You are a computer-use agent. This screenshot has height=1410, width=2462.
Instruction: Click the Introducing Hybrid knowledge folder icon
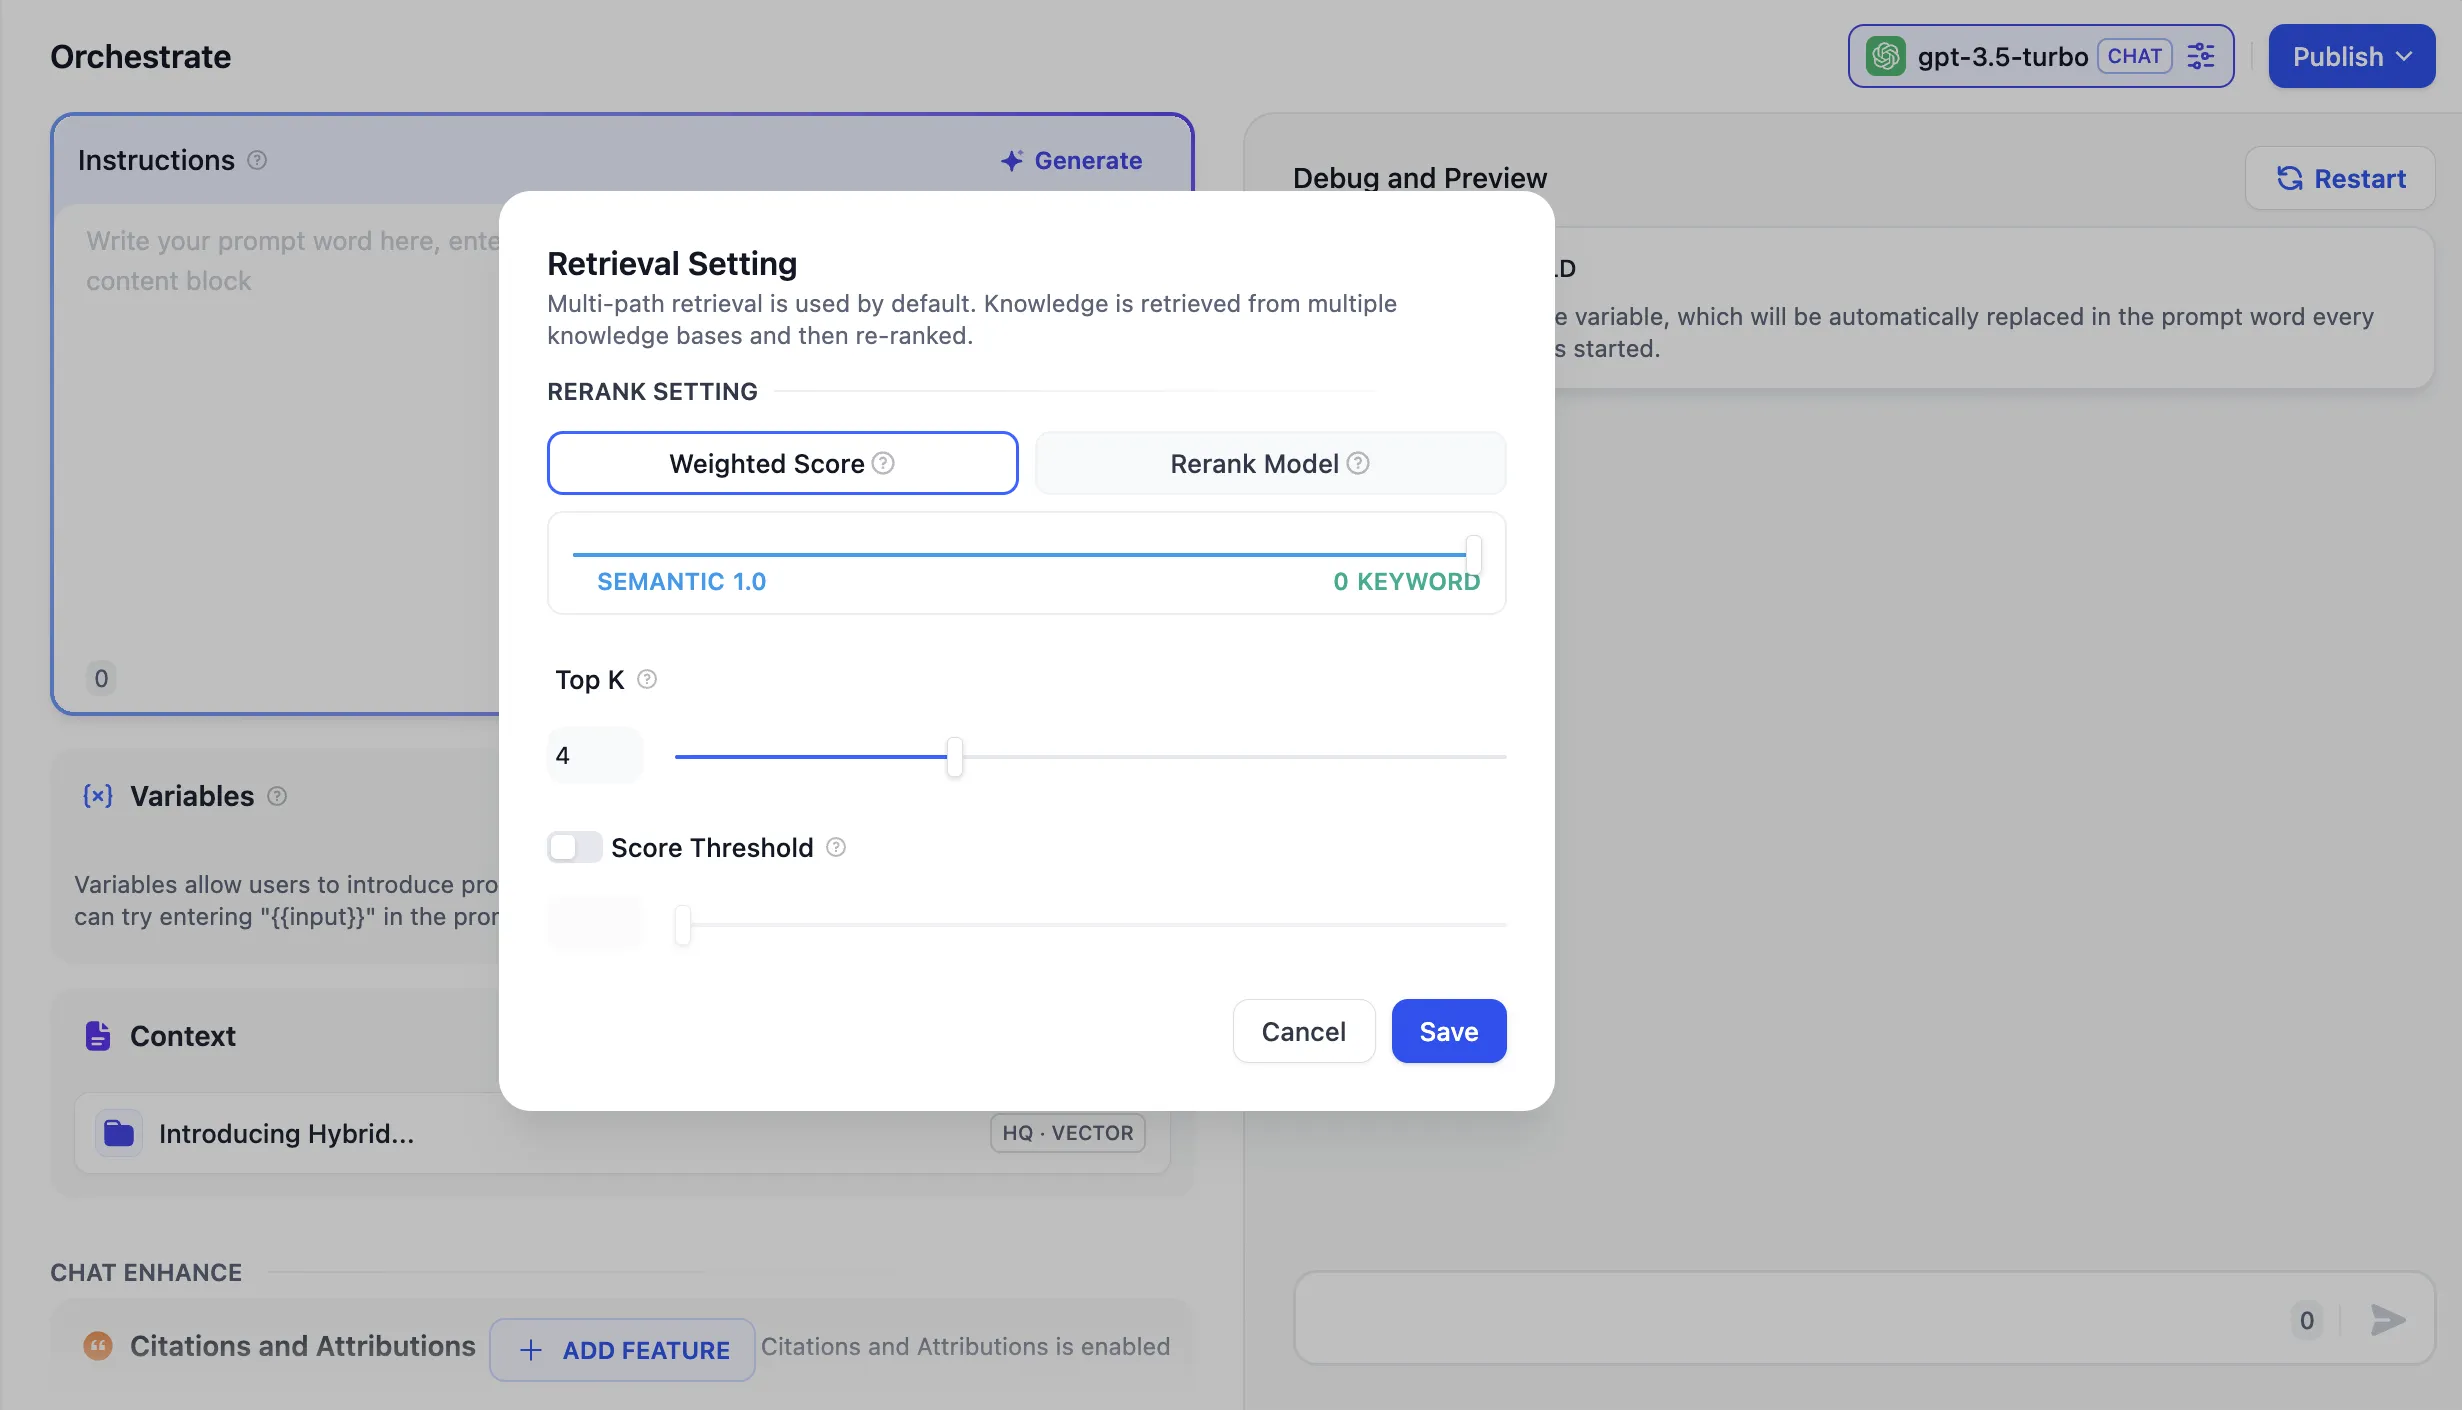119,1133
